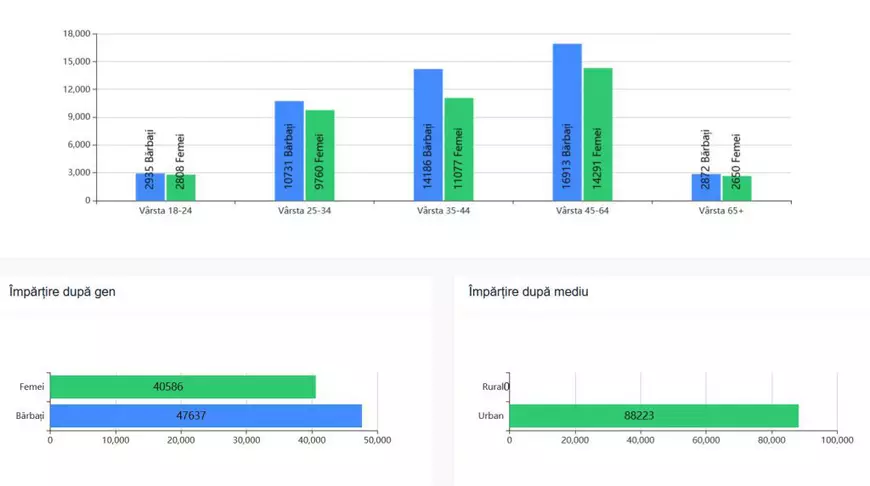Click the blue Bărbați horizontal bar, 47637
This screenshot has width=870, height=486.
pos(205,415)
